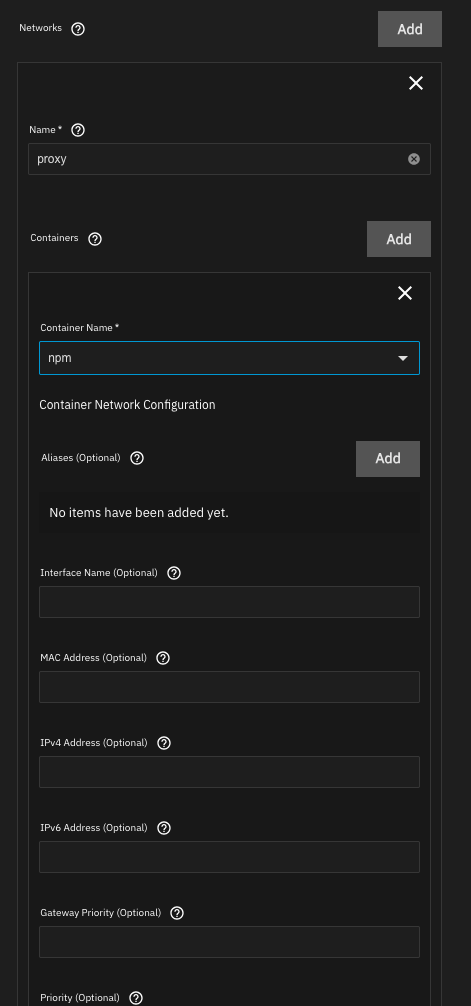This screenshot has height=1006, width=471.
Task: Show help for Containers section
Action: (x=95, y=239)
